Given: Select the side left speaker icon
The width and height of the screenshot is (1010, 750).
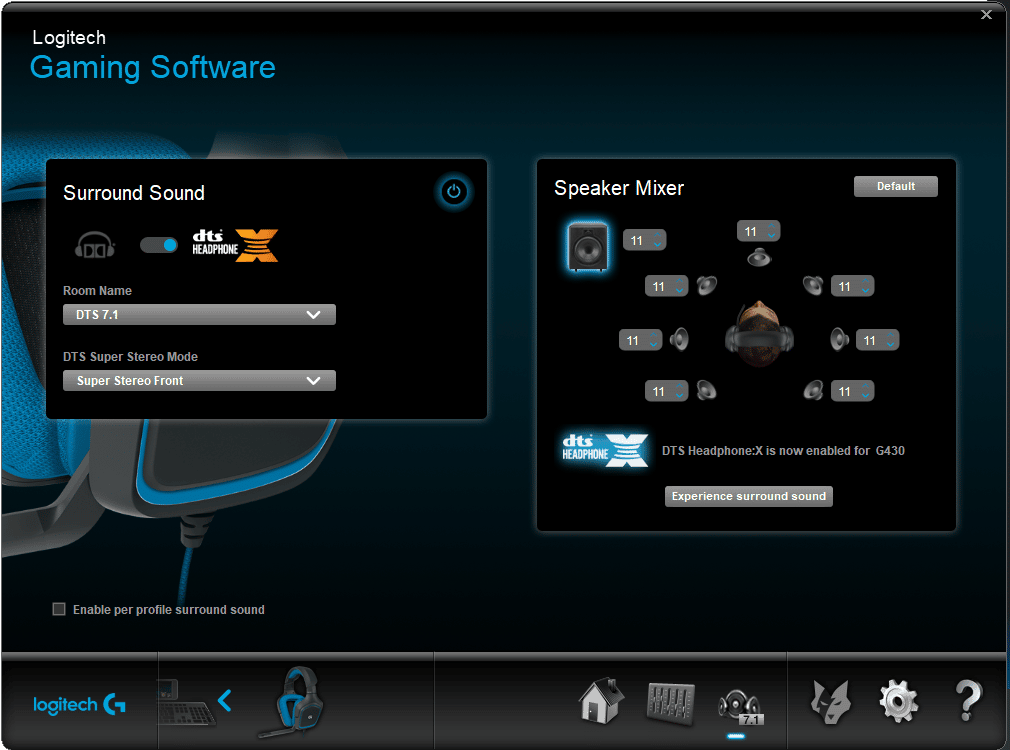Looking at the screenshot, I should (x=680, y=339).
